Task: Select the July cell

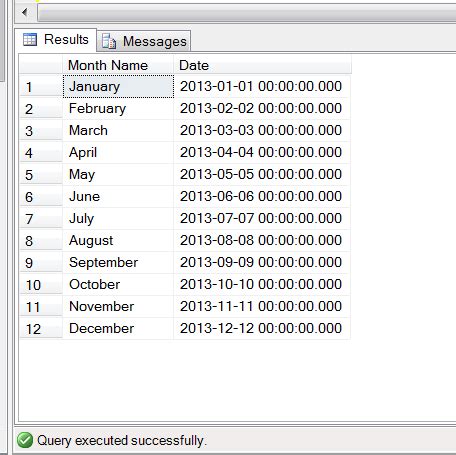Action: coord(118,219)
